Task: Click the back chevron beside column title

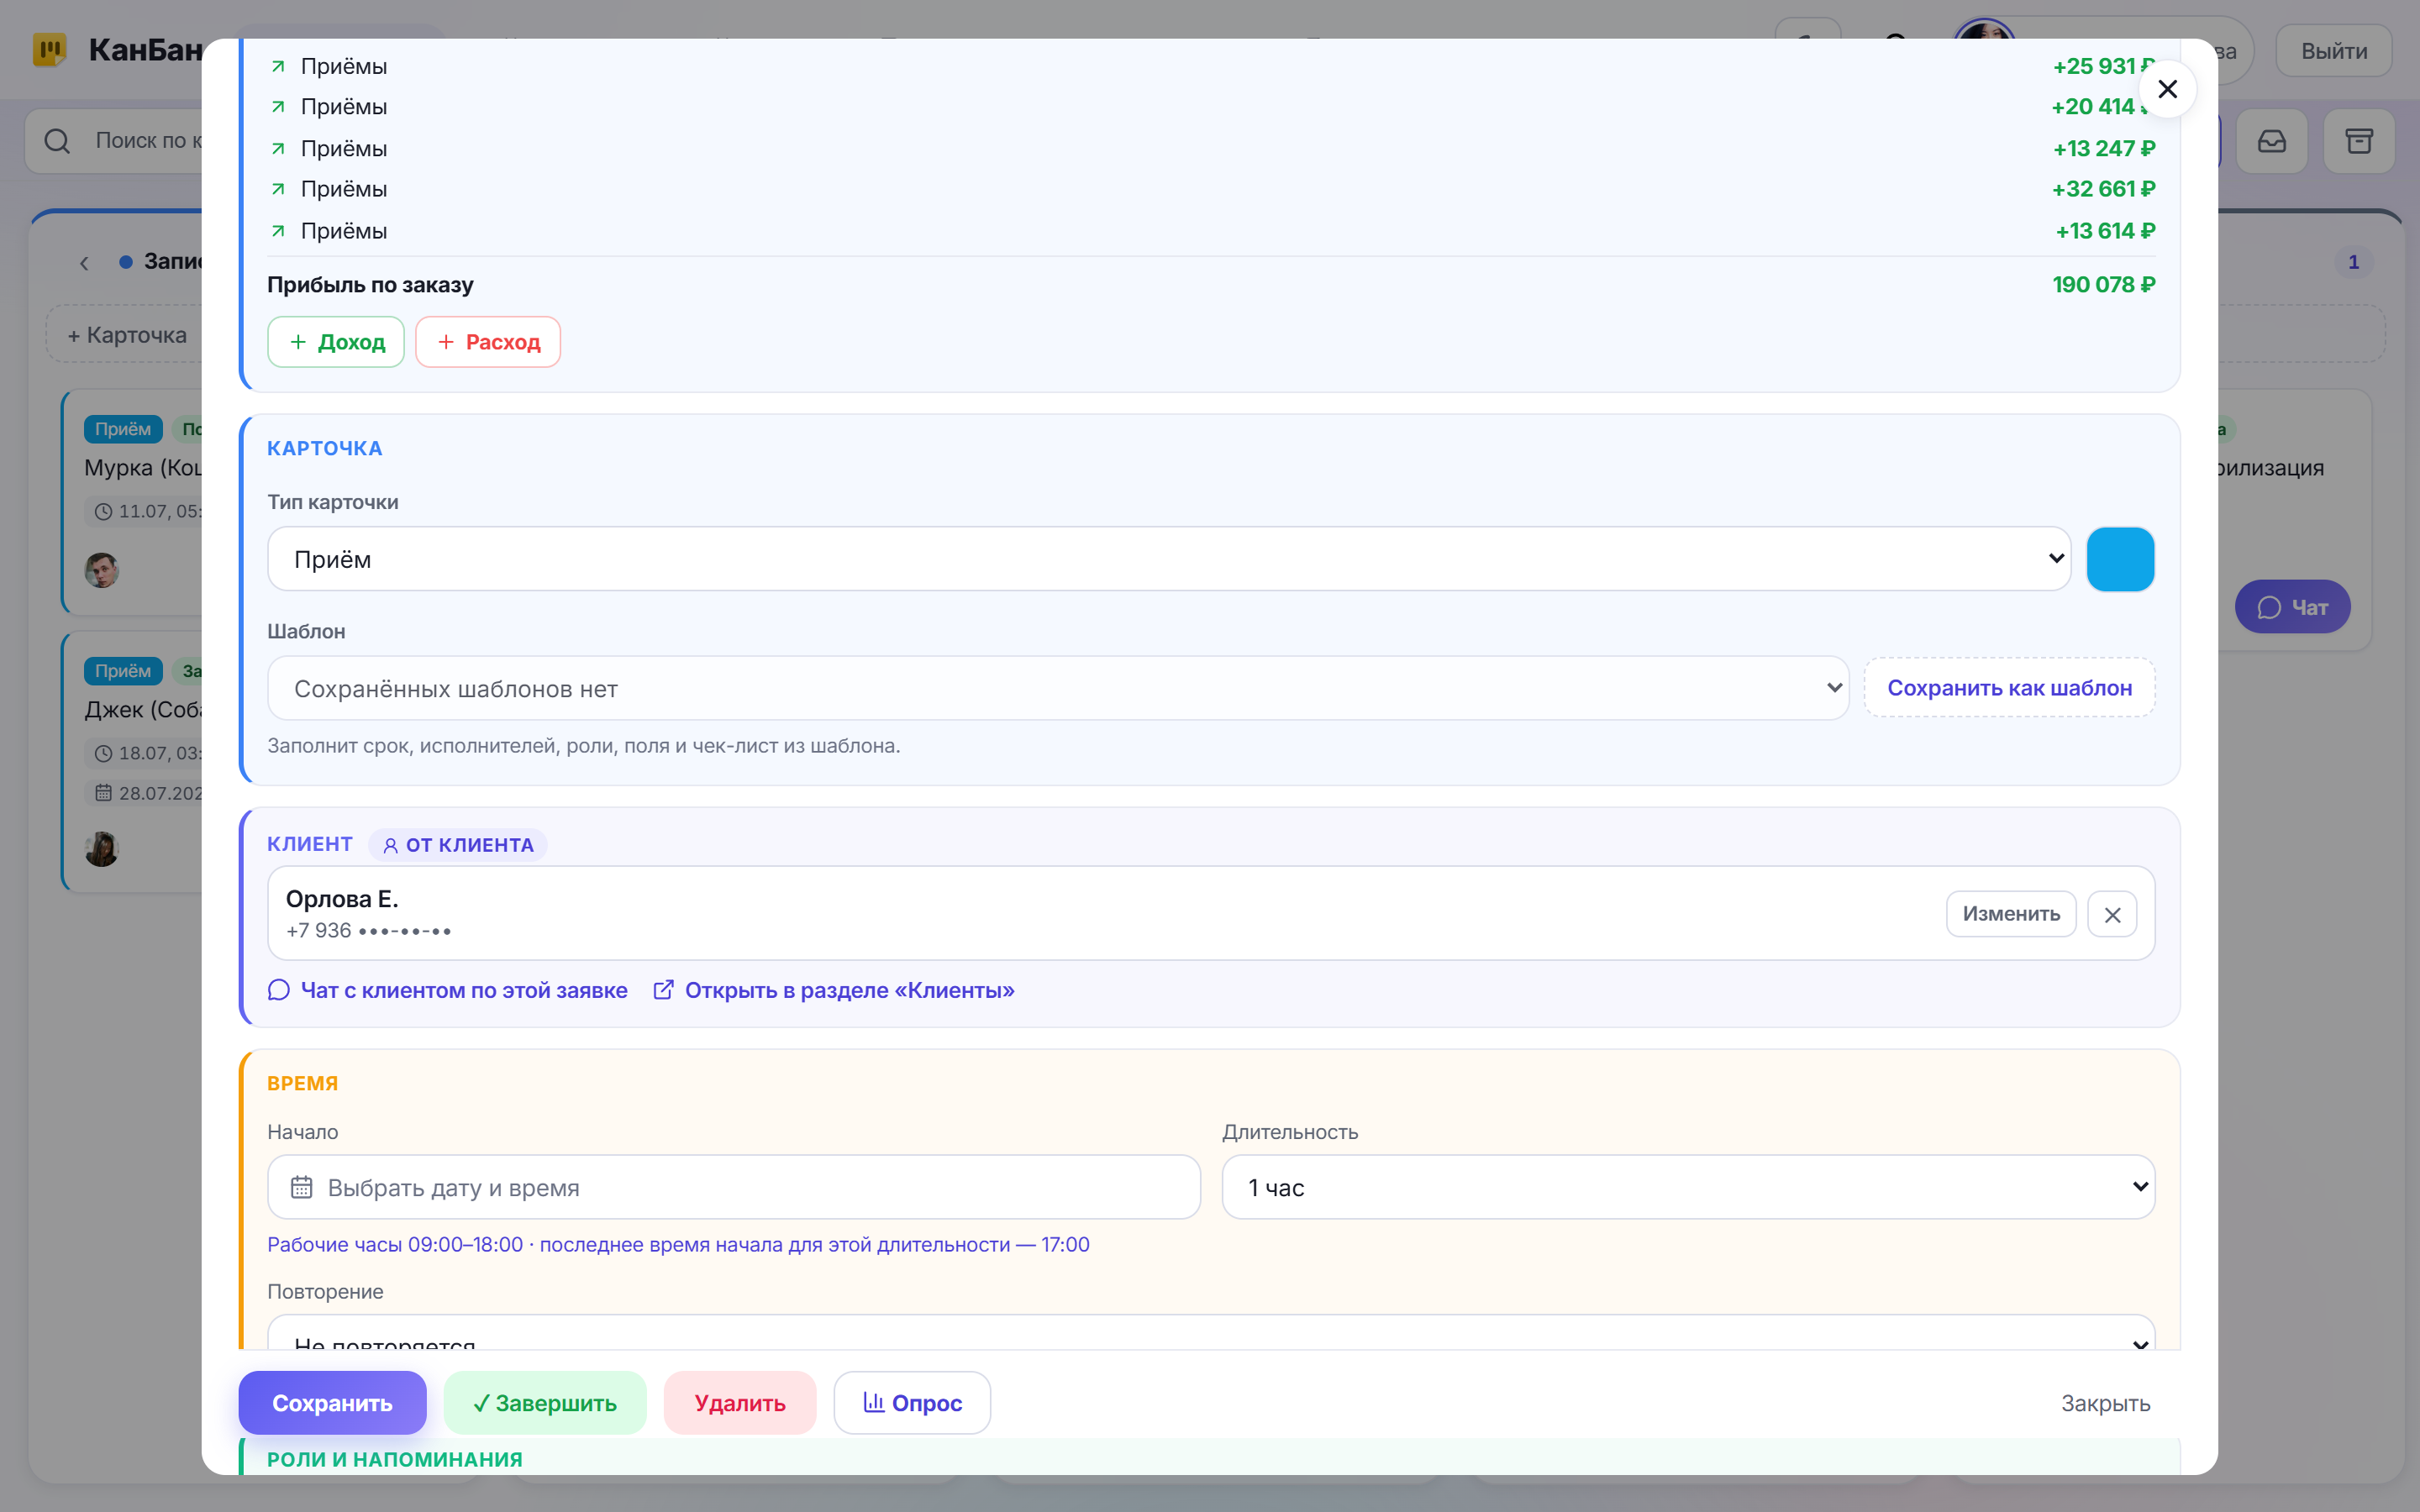Action: (x=85, y=263)
